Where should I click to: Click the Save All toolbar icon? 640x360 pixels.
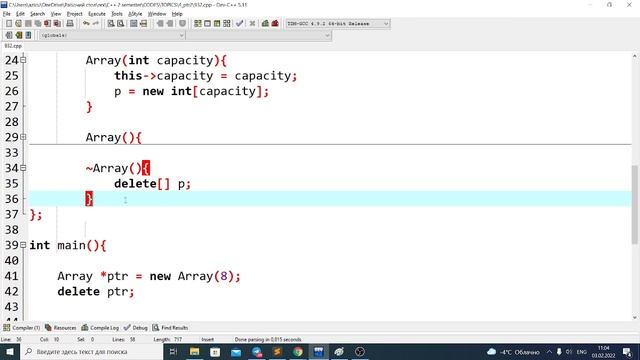click(x=38, y=24)
